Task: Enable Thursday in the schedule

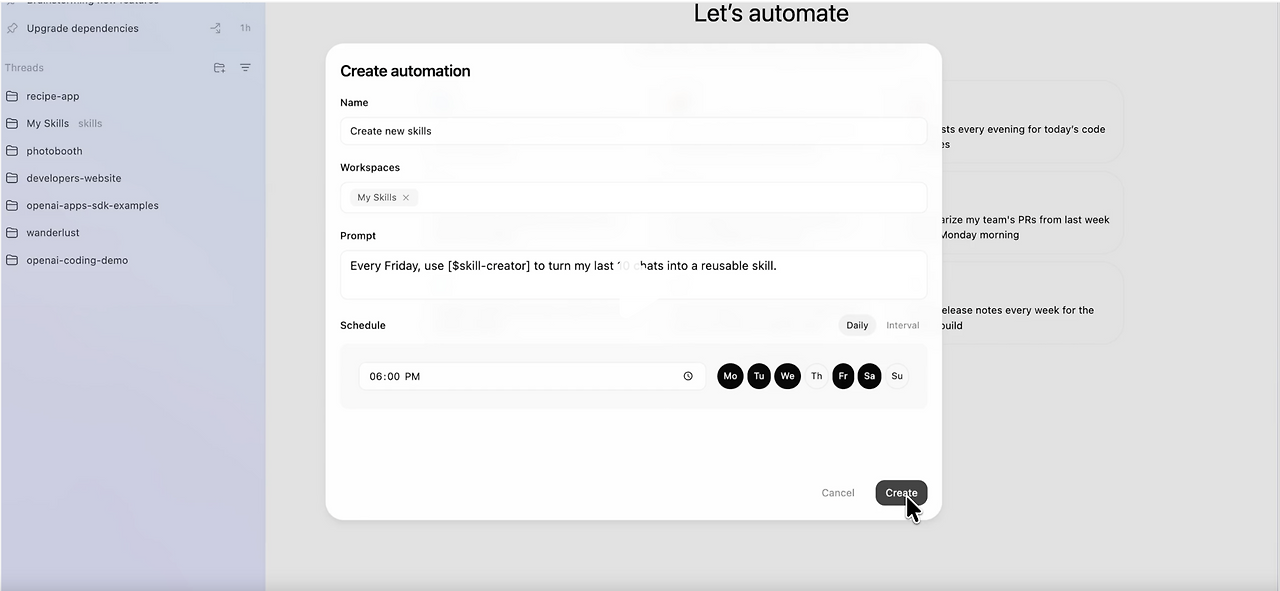Action: [x=816, y=376]
